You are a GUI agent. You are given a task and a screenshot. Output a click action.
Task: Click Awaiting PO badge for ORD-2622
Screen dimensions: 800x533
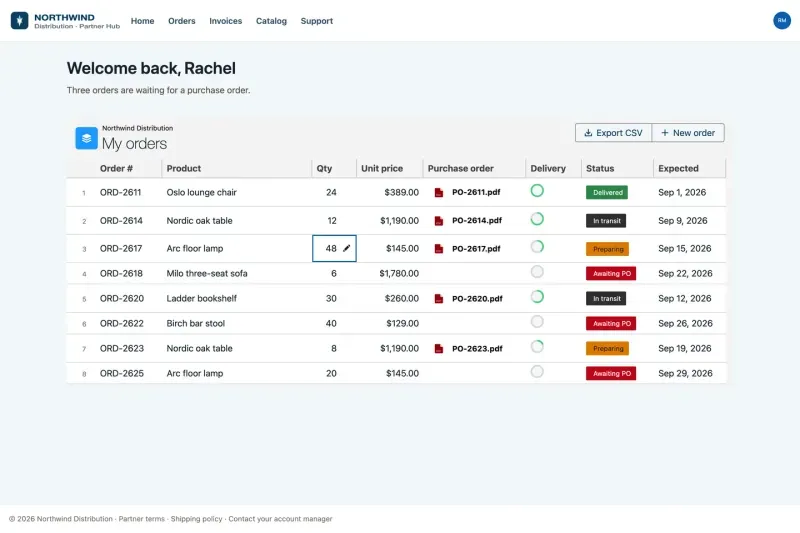pos(611,323)
